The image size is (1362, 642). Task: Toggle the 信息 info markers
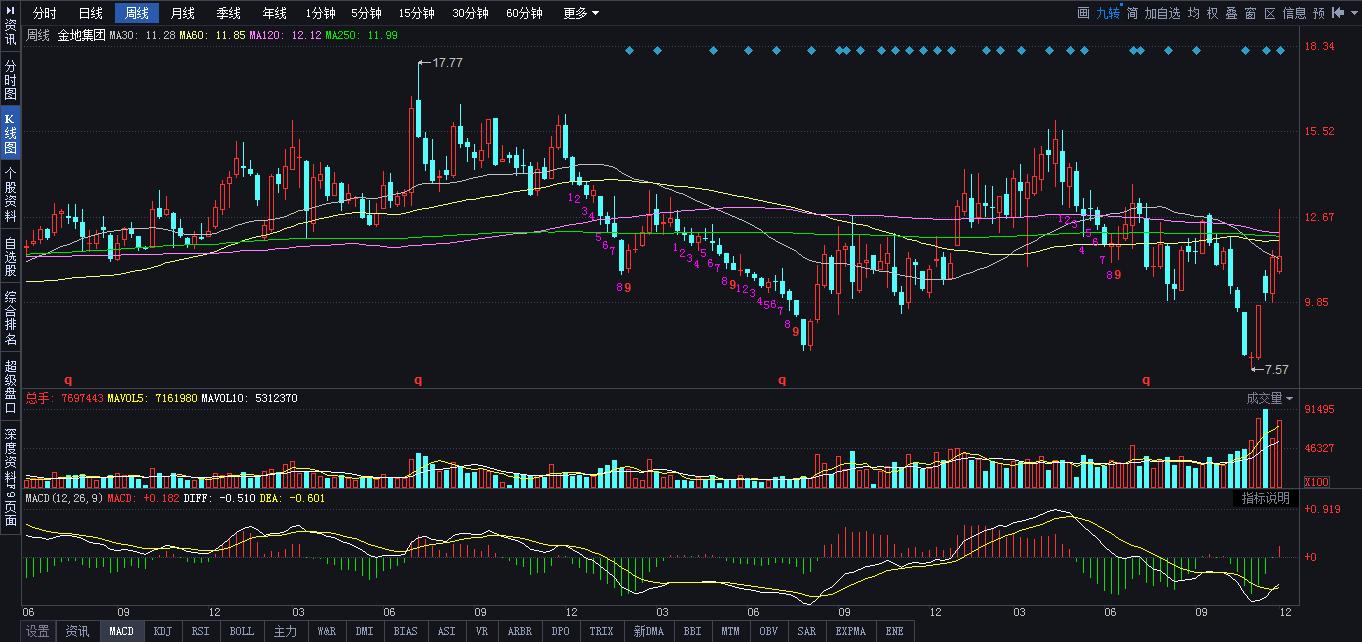[1294, 13]
